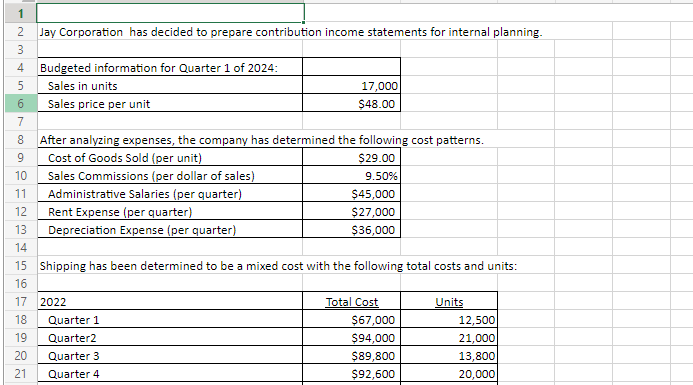This screenshot has height=385, width=693.
Task: Select the 'Quarter 3' label cell
Action: tap(170, 356)
